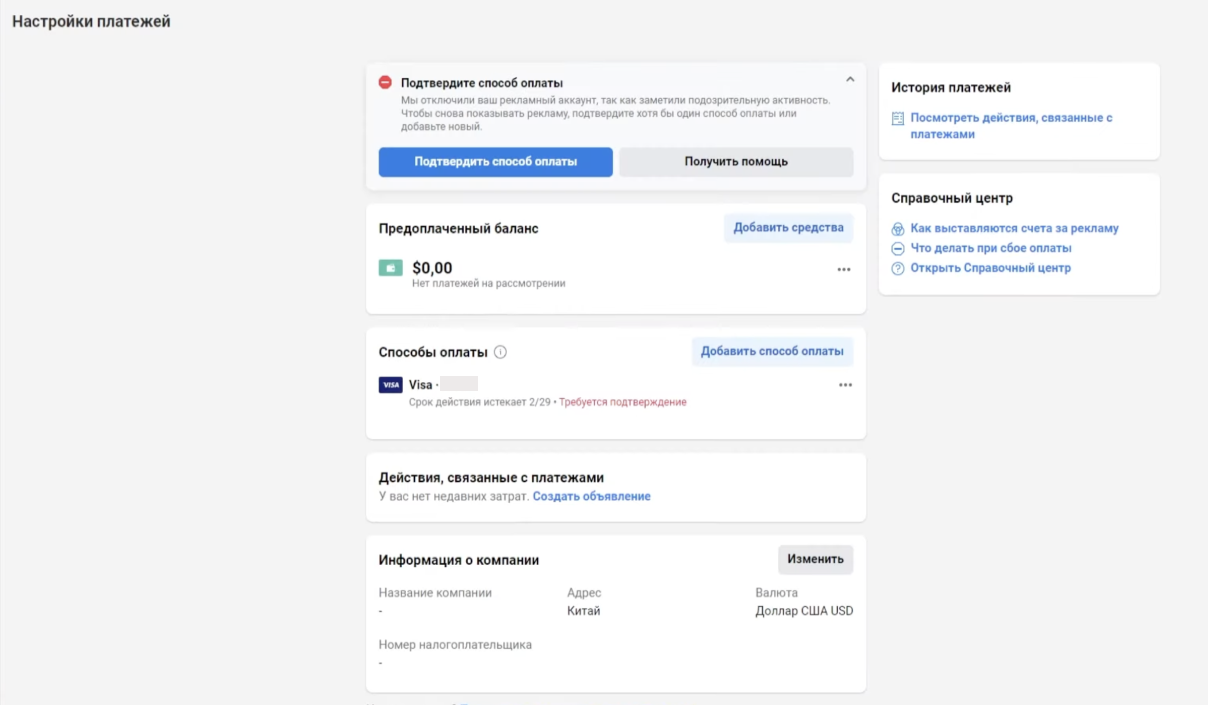
Task: Click the question mark Help Center icon
Action: (x=898, y=268)
